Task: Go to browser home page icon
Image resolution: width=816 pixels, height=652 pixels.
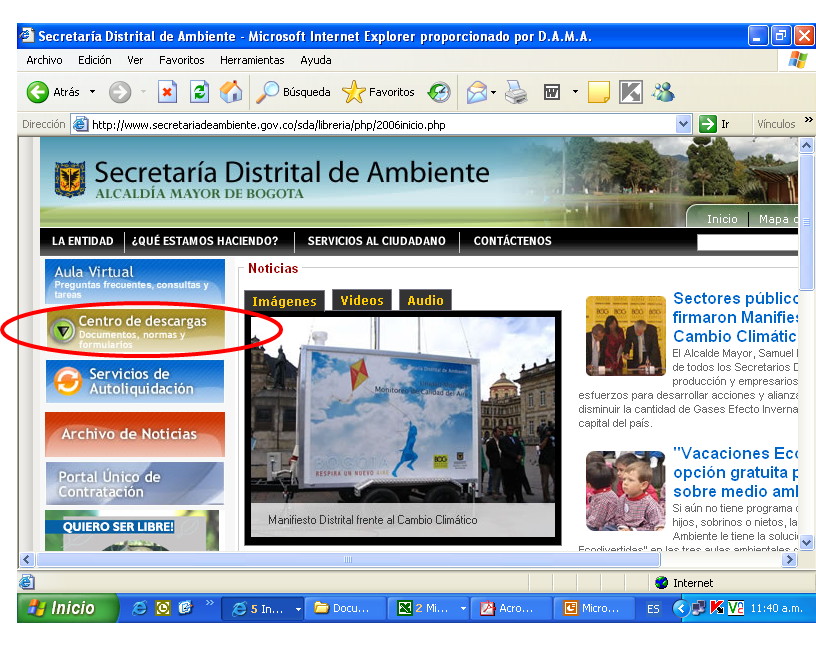Action: click(x=231, y=92)
